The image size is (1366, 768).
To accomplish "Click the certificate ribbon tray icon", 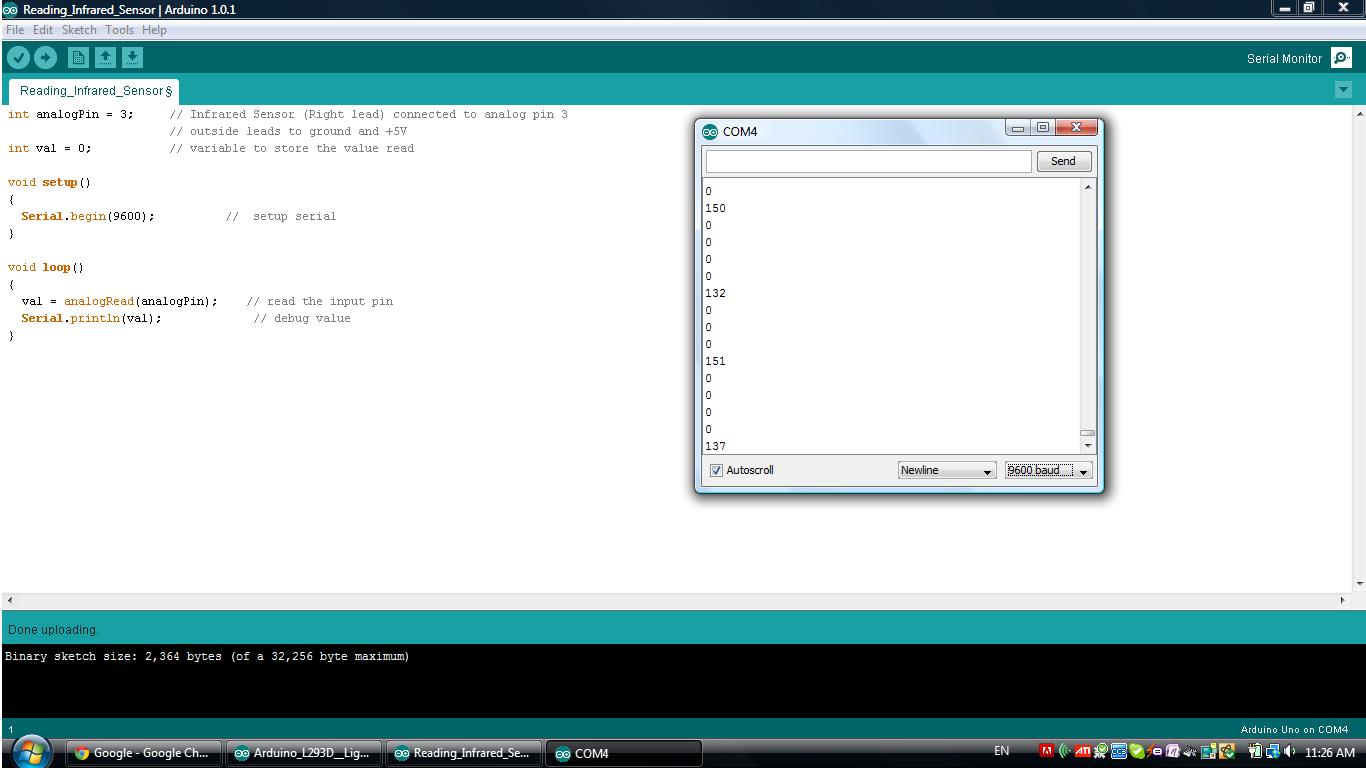I will click(x=1101, y=751).
